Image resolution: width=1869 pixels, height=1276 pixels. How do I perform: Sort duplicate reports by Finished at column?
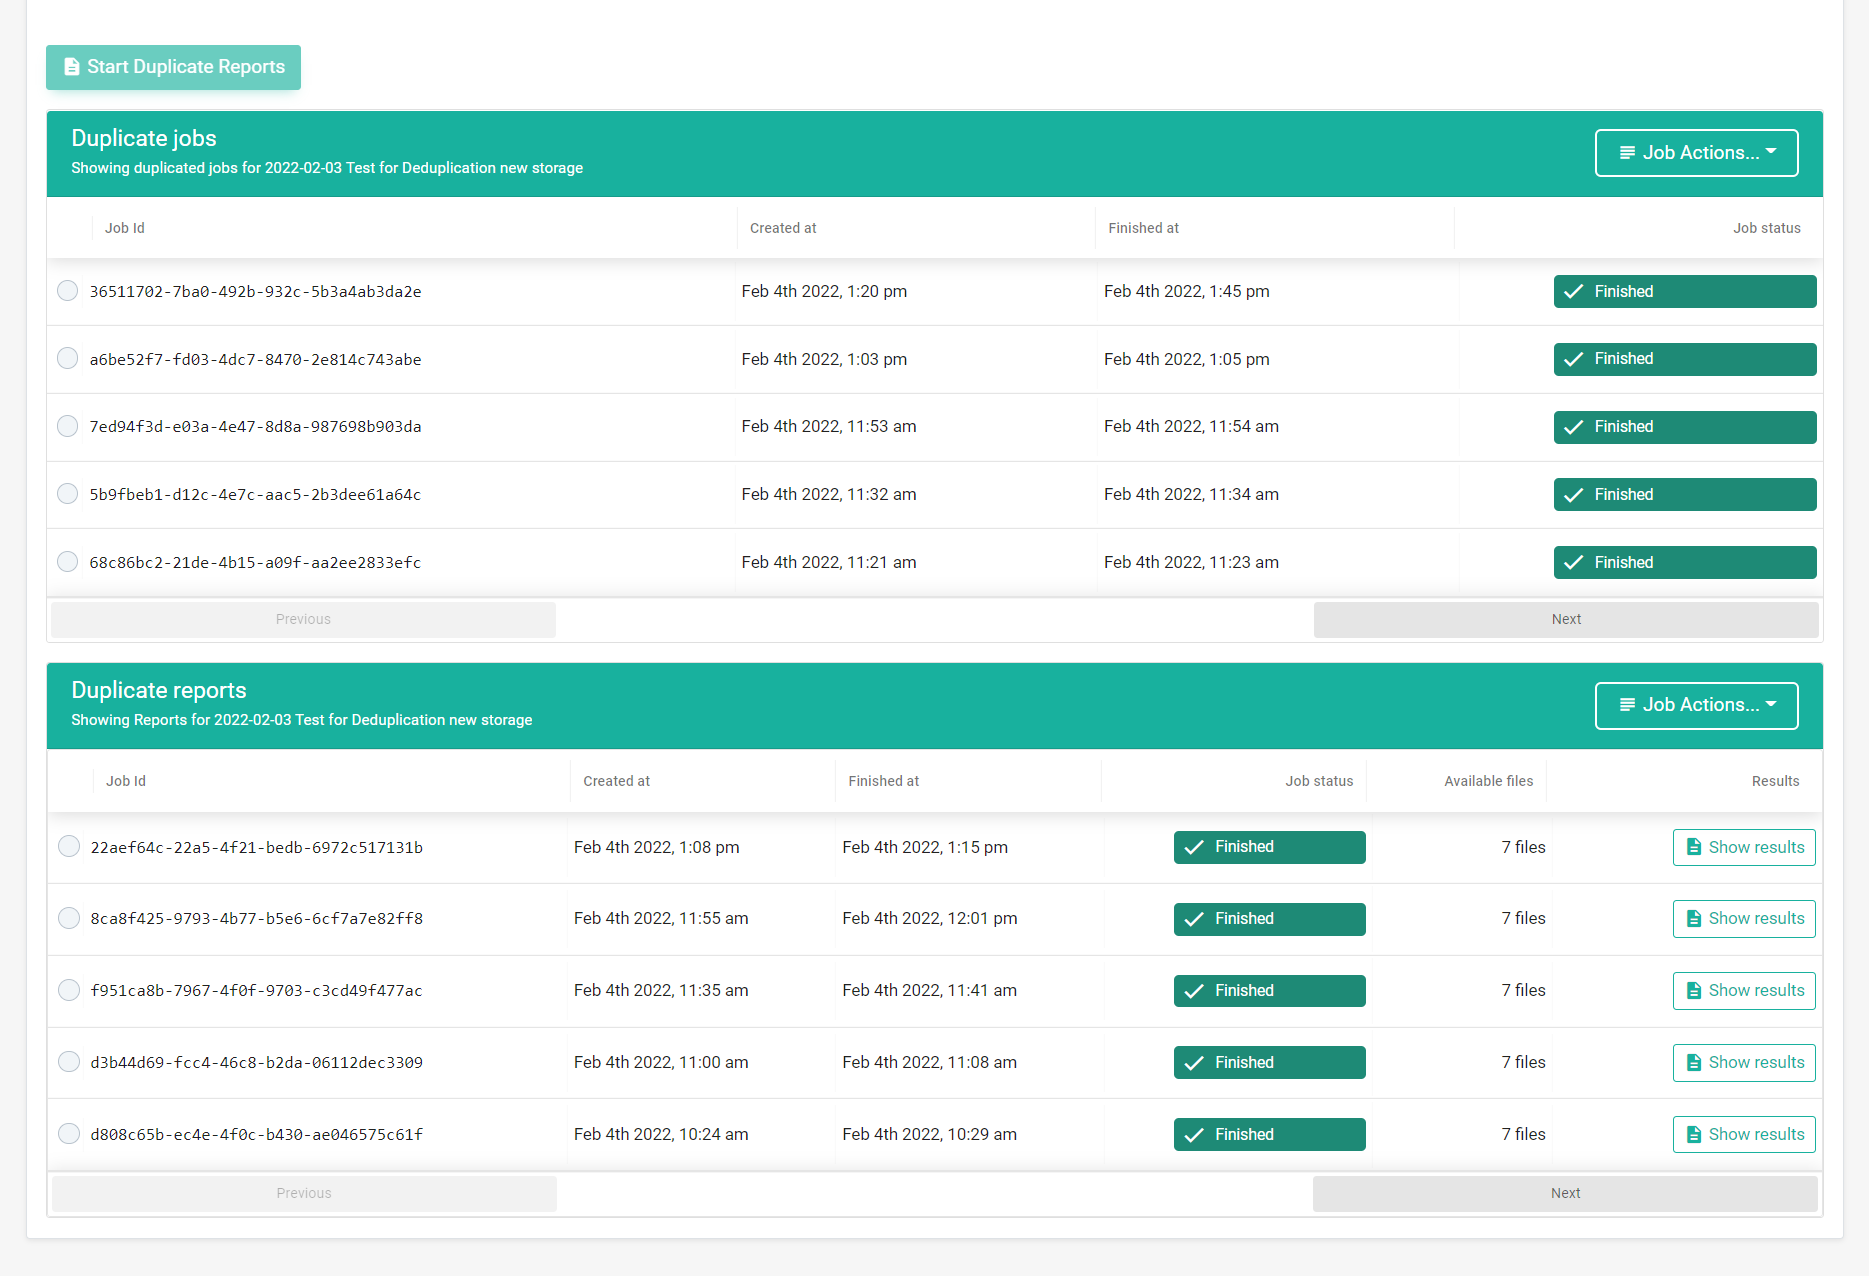[x=883, y=781]
